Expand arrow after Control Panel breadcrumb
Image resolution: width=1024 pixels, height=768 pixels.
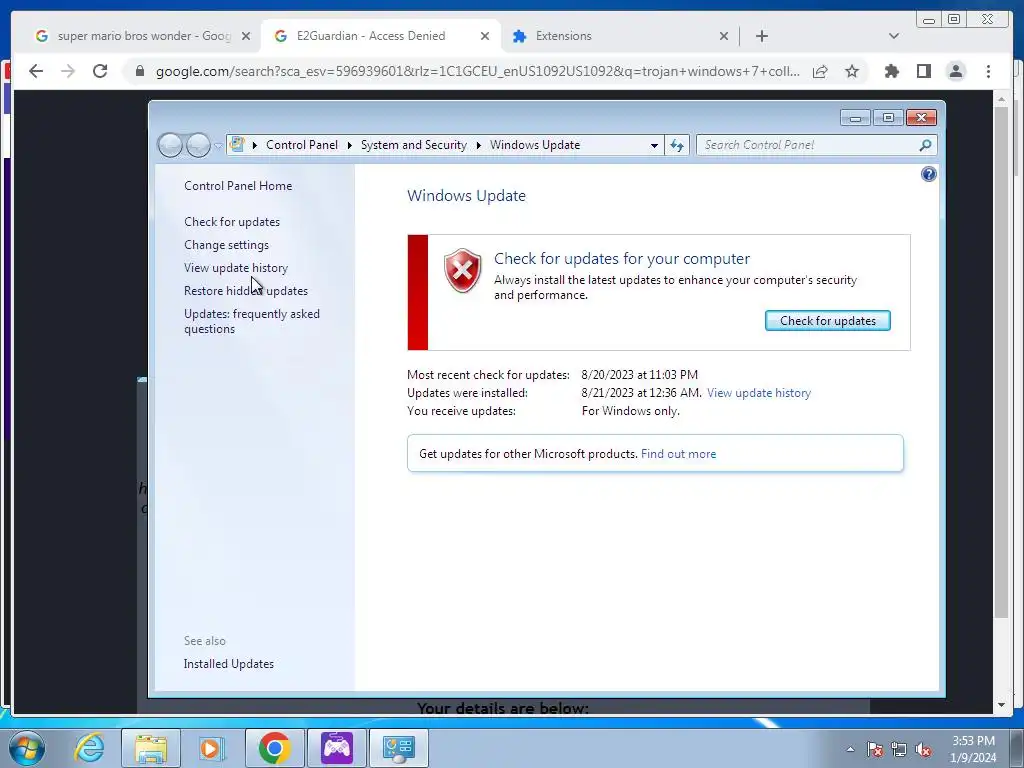tap(349, 145)
